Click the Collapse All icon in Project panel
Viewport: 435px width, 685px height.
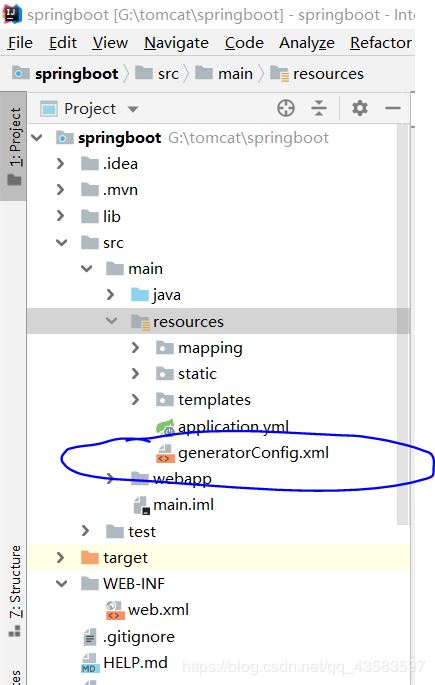click(319, 108)
